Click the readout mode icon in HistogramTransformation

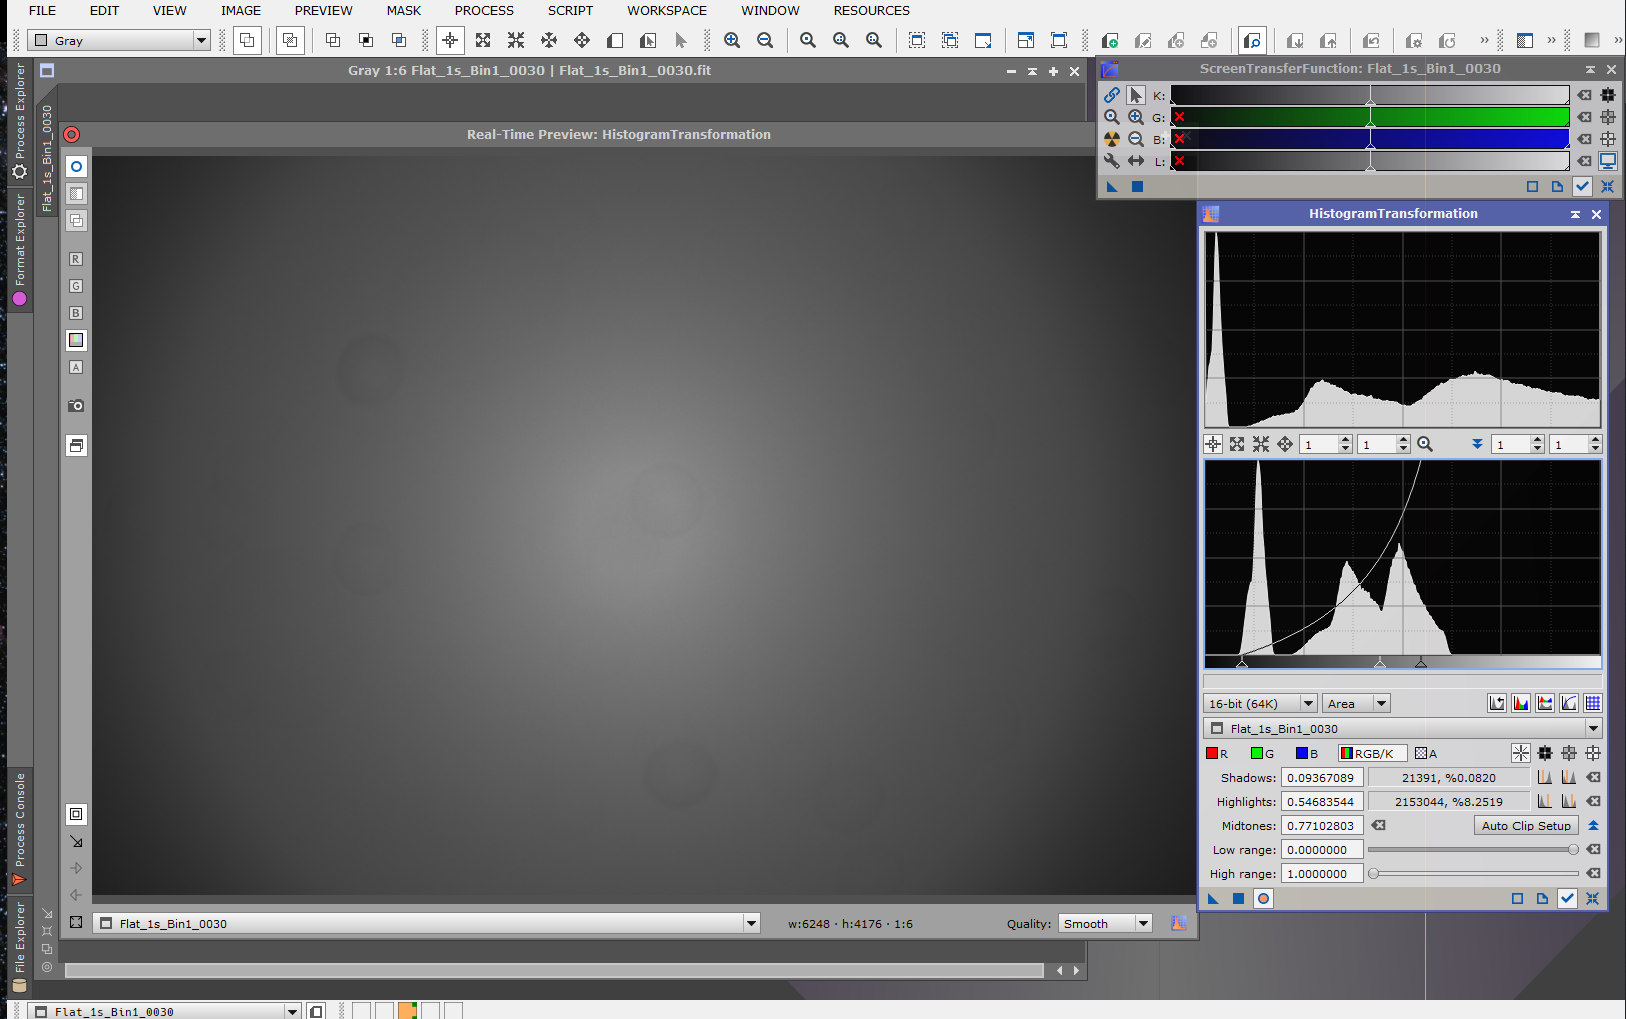coord(1213,444)
